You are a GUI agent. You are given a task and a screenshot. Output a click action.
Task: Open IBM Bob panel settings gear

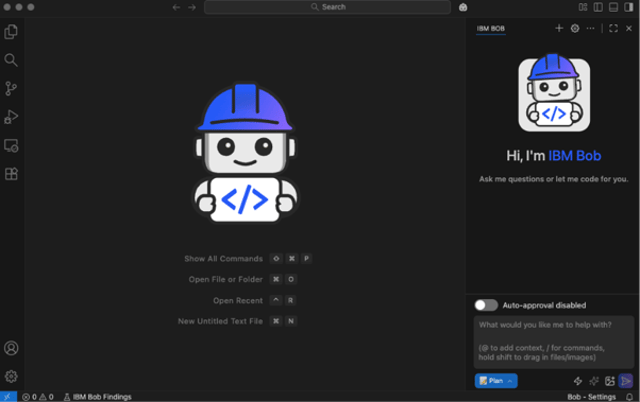[x=575, y=28]
